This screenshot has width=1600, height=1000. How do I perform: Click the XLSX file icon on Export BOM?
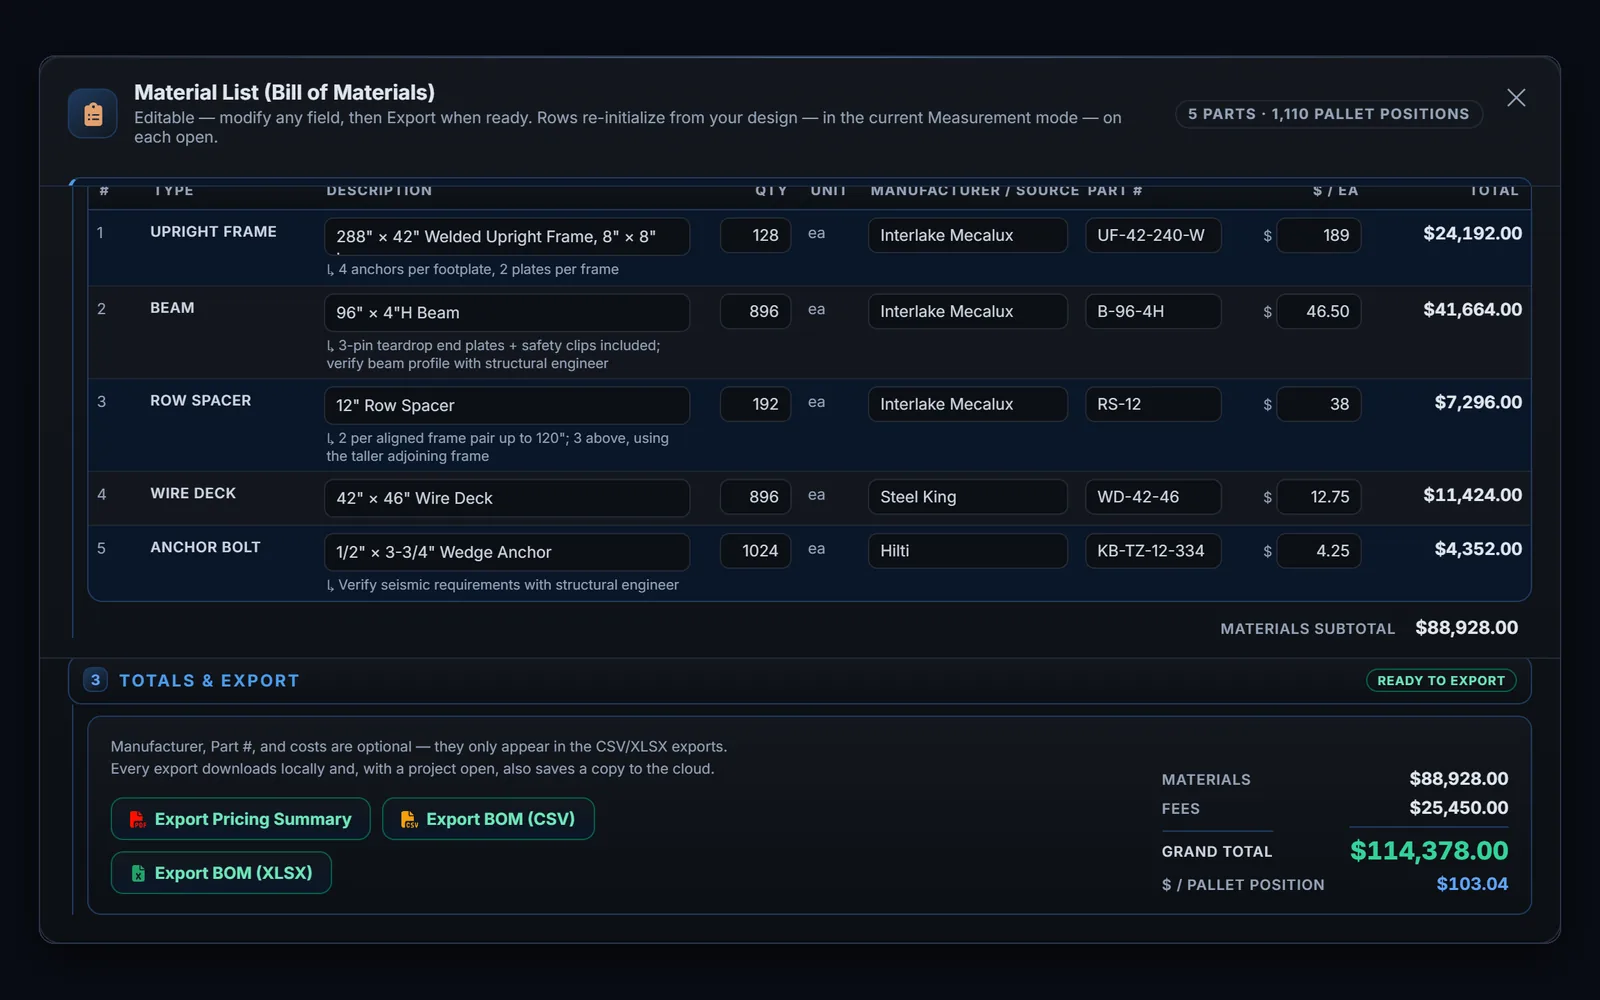(x=138, y=873)
